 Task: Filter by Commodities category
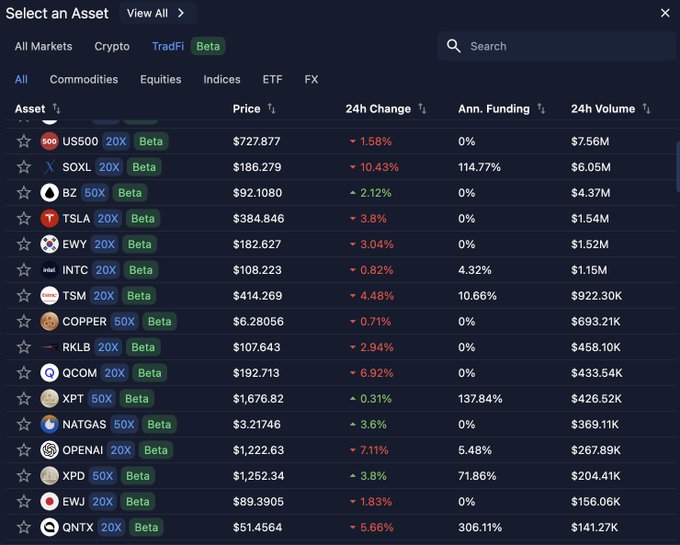pos(84,79)
